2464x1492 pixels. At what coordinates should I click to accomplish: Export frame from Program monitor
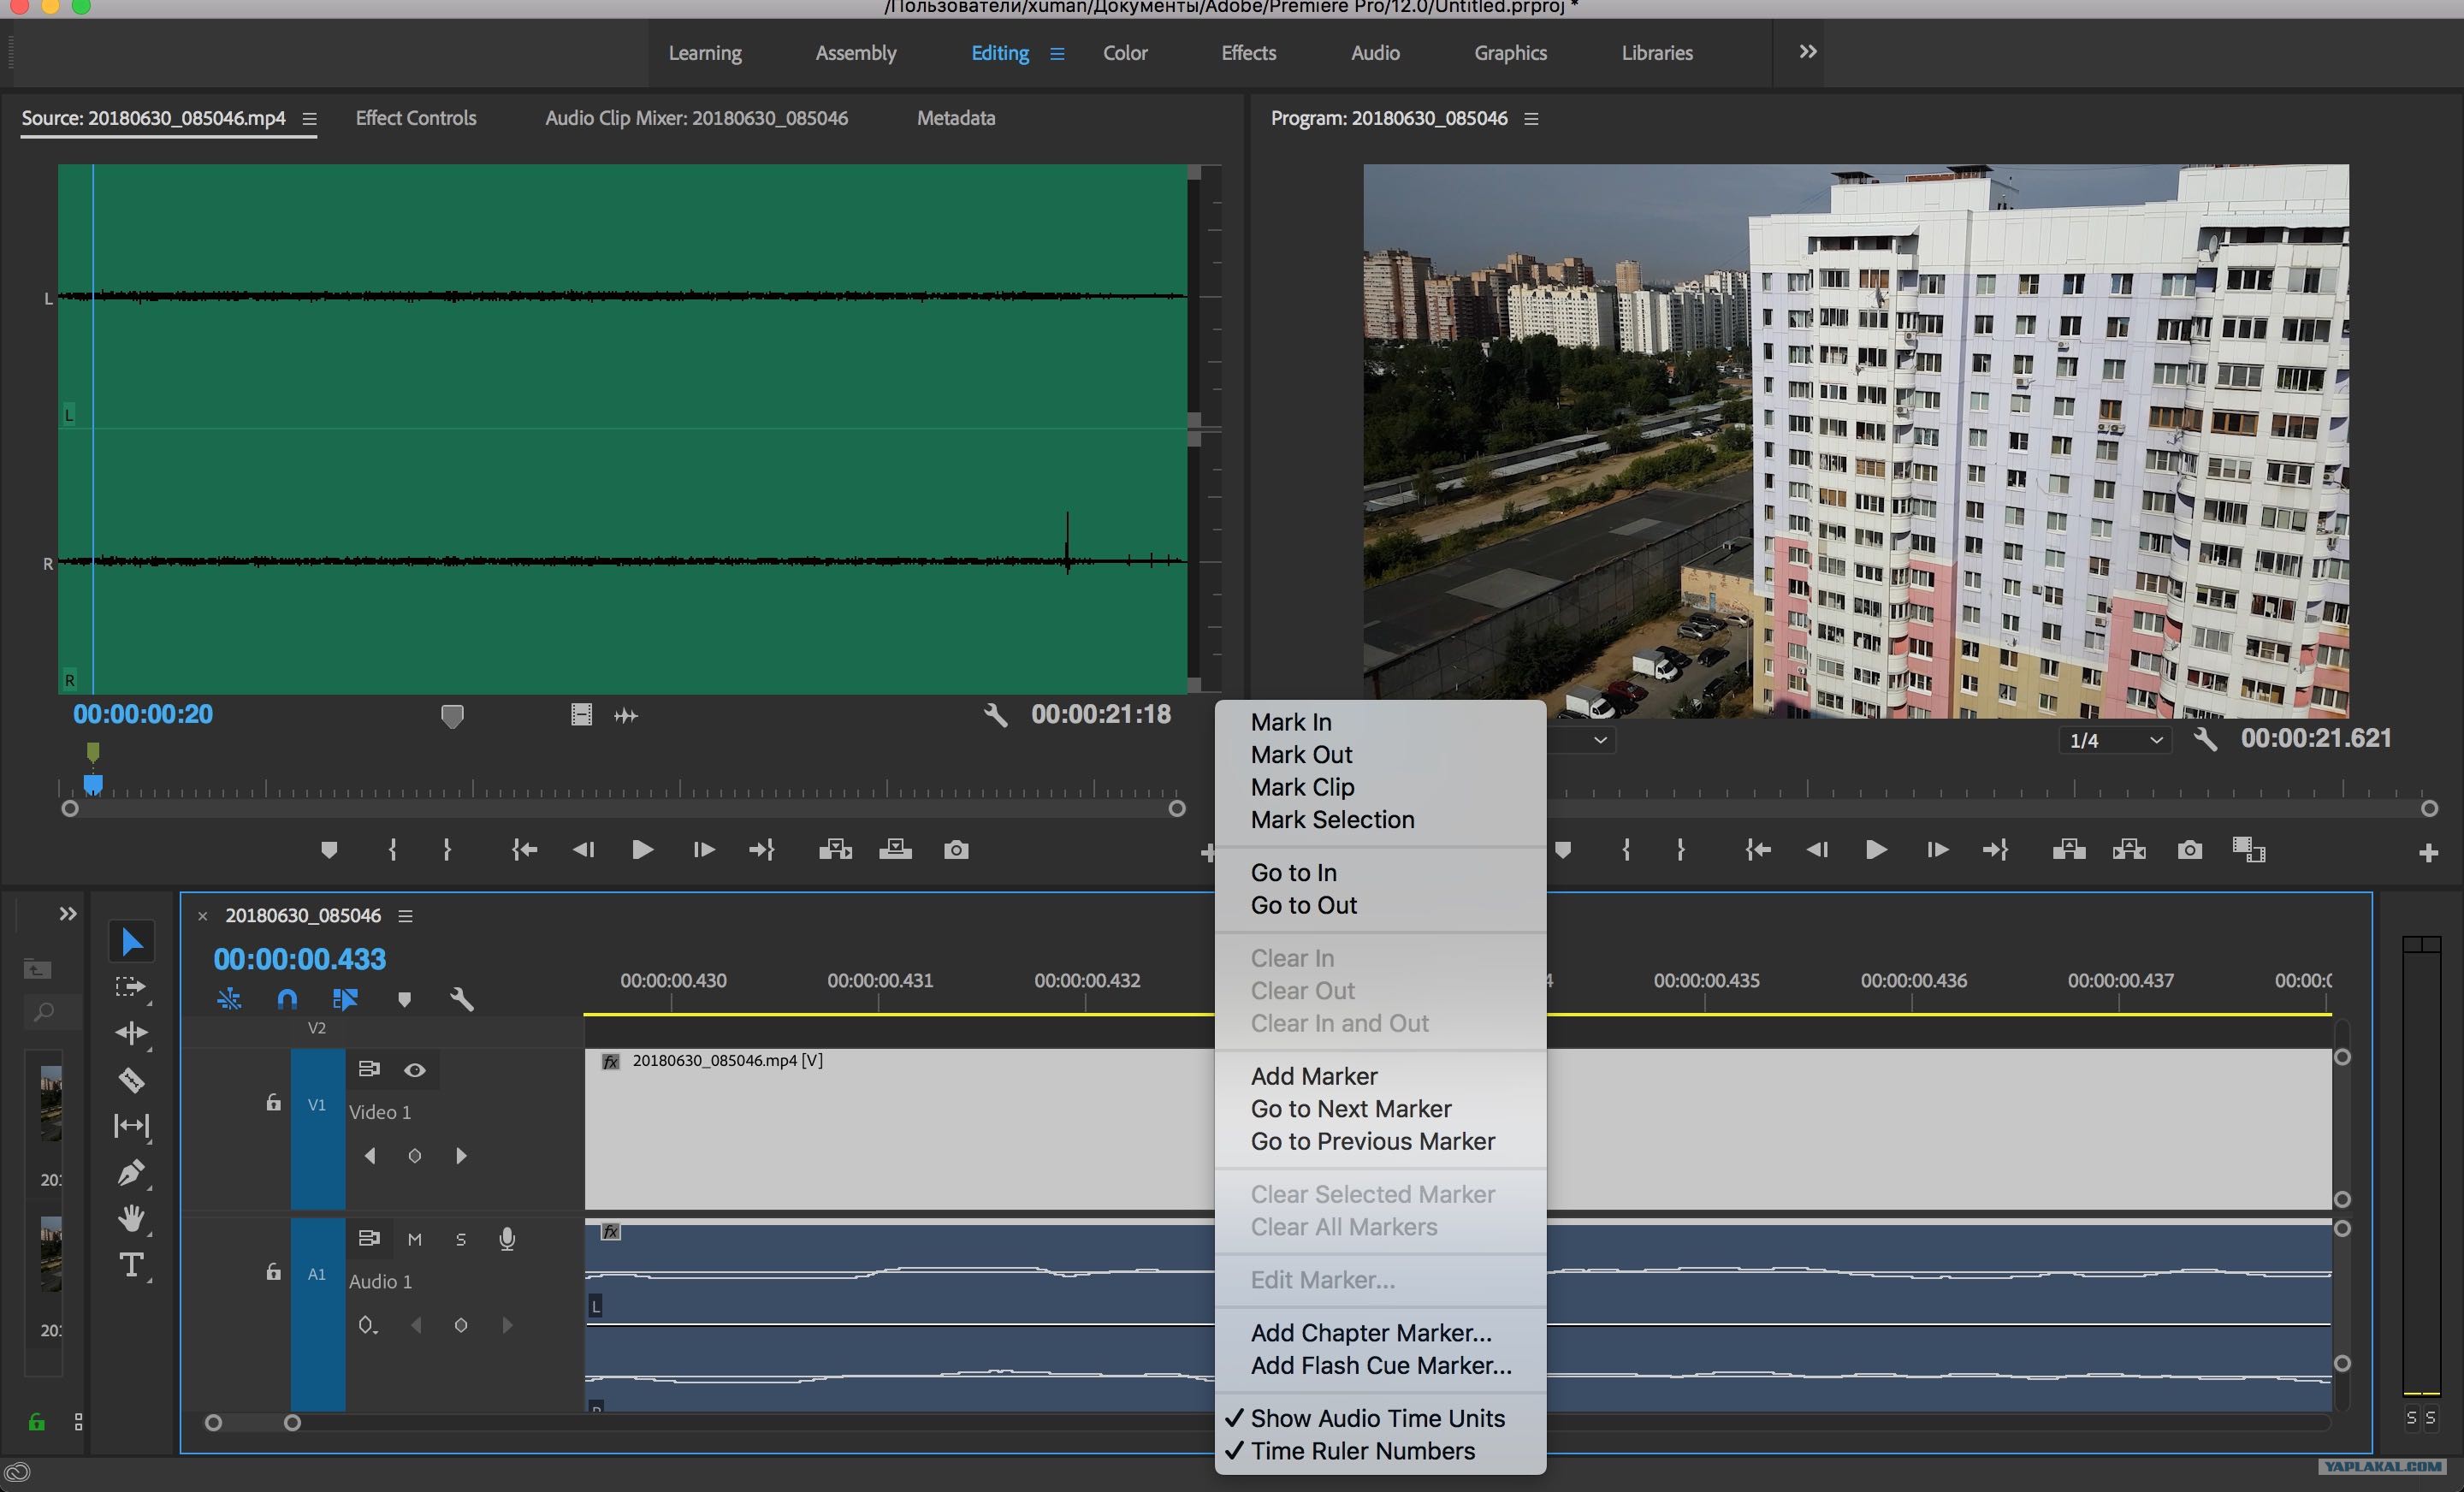pos(2189,850)
